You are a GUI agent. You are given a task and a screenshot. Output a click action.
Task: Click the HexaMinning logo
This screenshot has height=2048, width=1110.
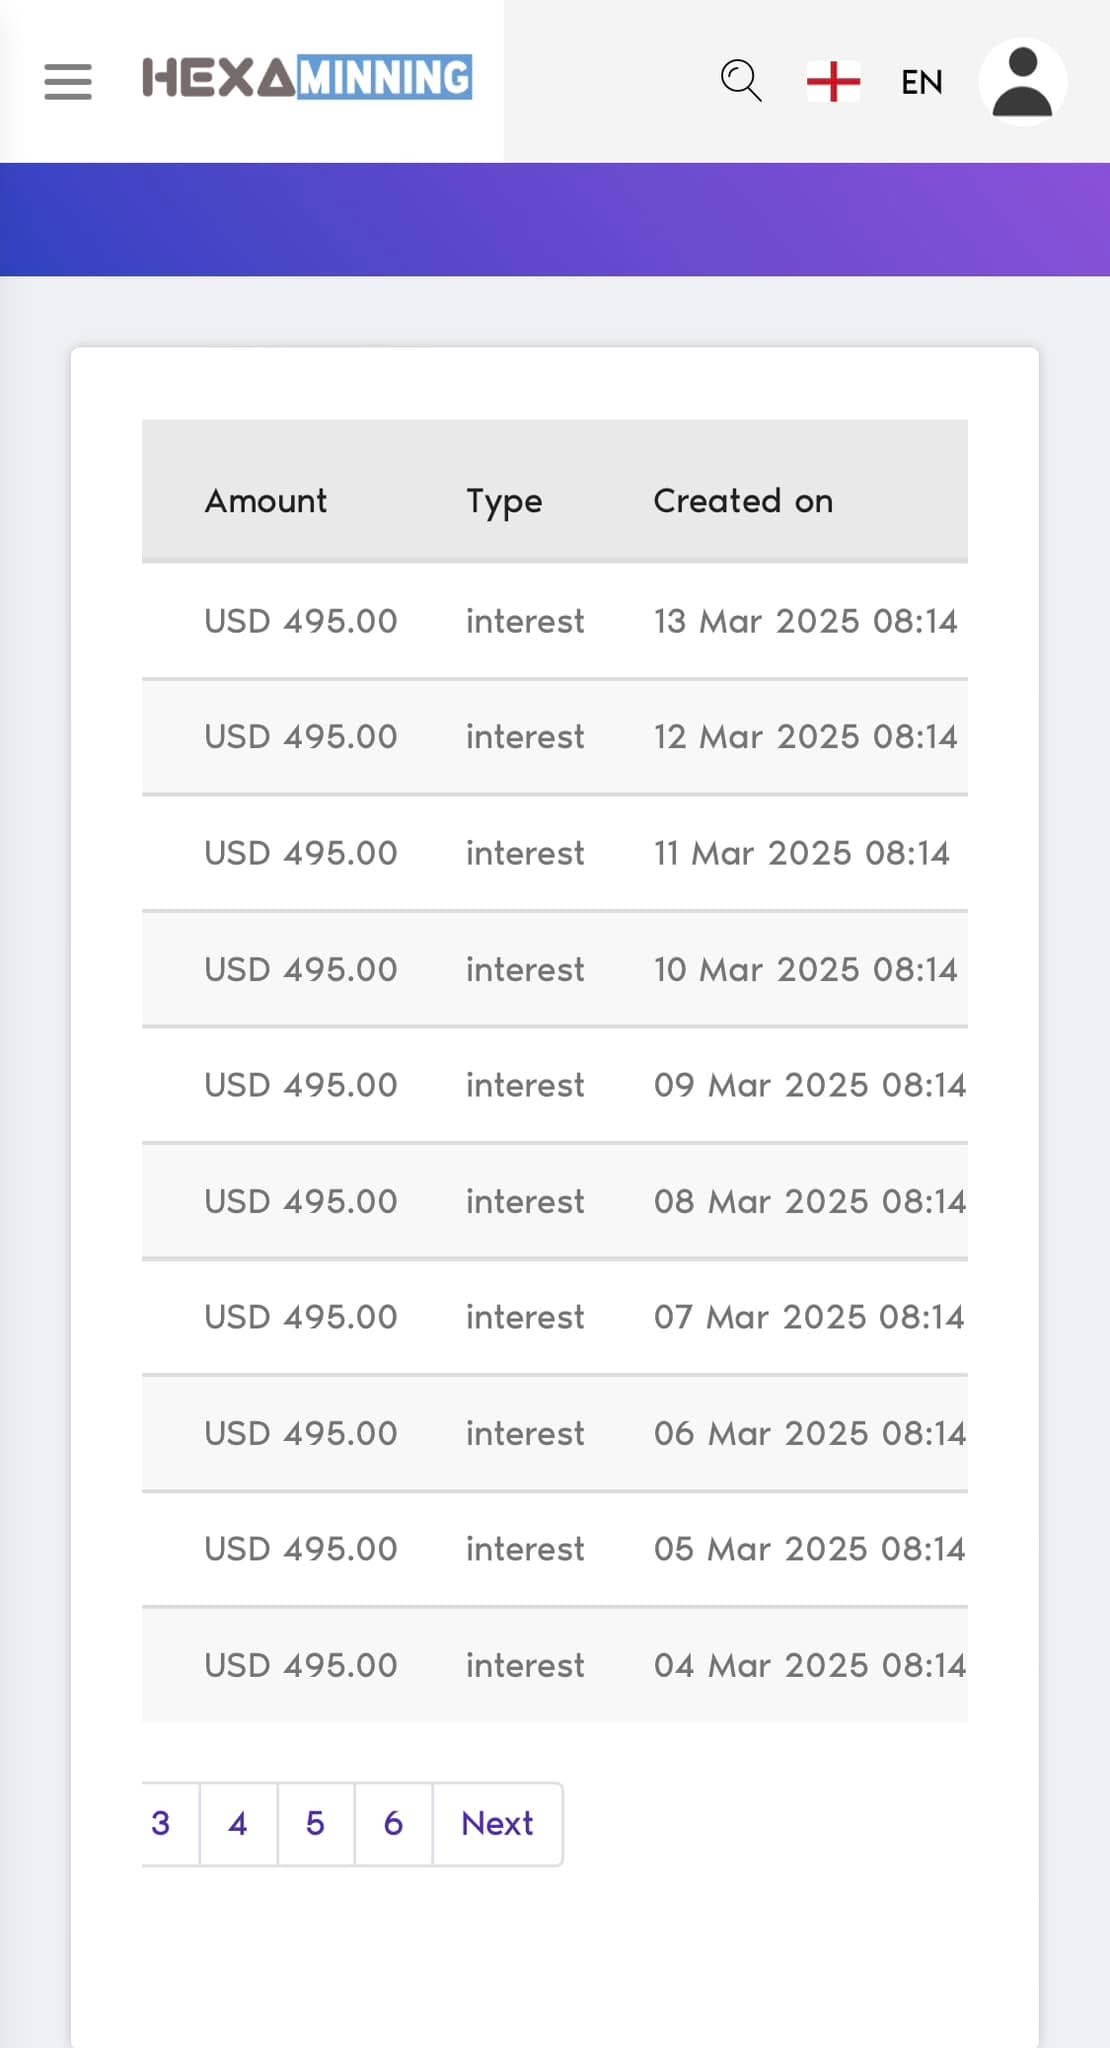[307, 78]
